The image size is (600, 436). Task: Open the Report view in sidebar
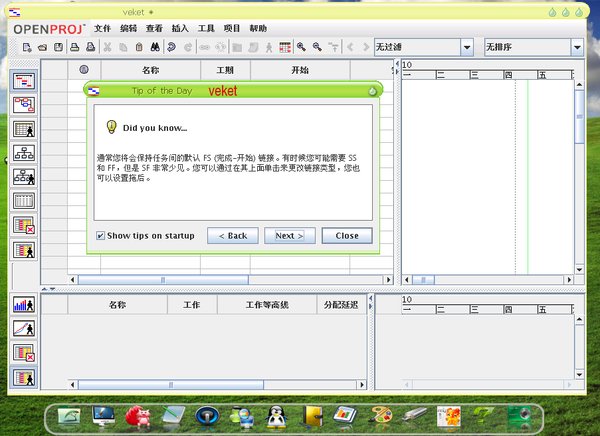pos(24,201)
